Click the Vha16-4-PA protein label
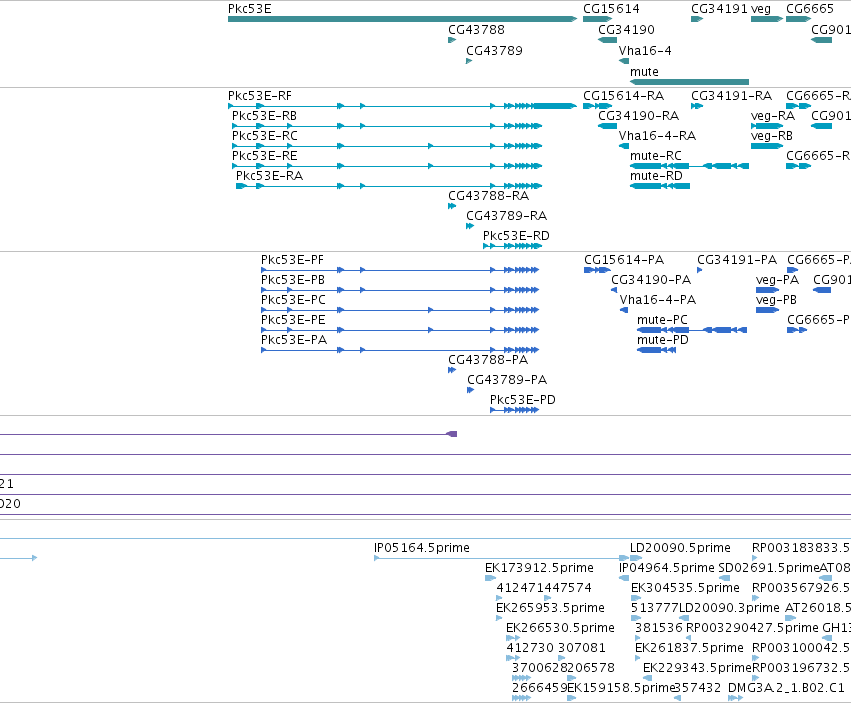 coord(658,300)
